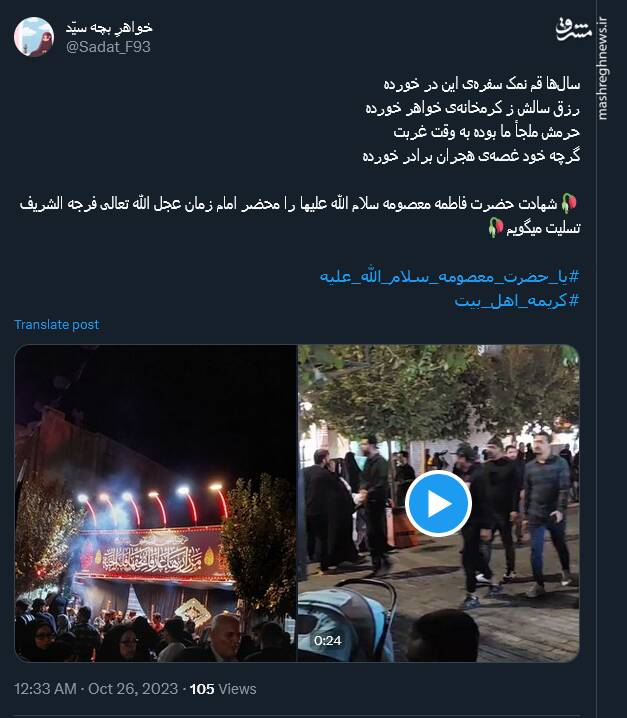Viewport: 627px width, 718px height.
Task: View the 105 Views count
Action: [x=223, y=689]
